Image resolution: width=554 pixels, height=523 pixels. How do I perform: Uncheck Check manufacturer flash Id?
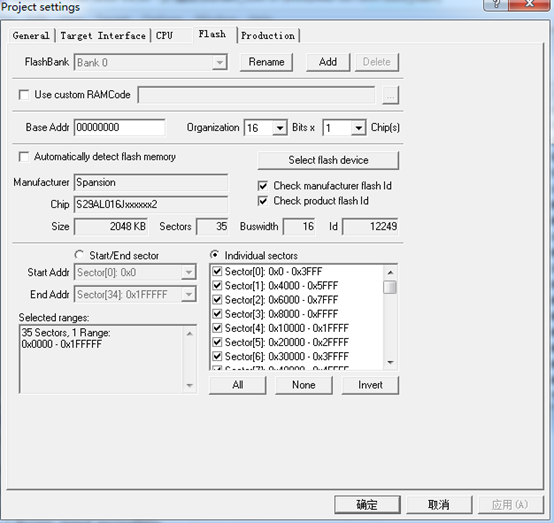click(263, 186)
